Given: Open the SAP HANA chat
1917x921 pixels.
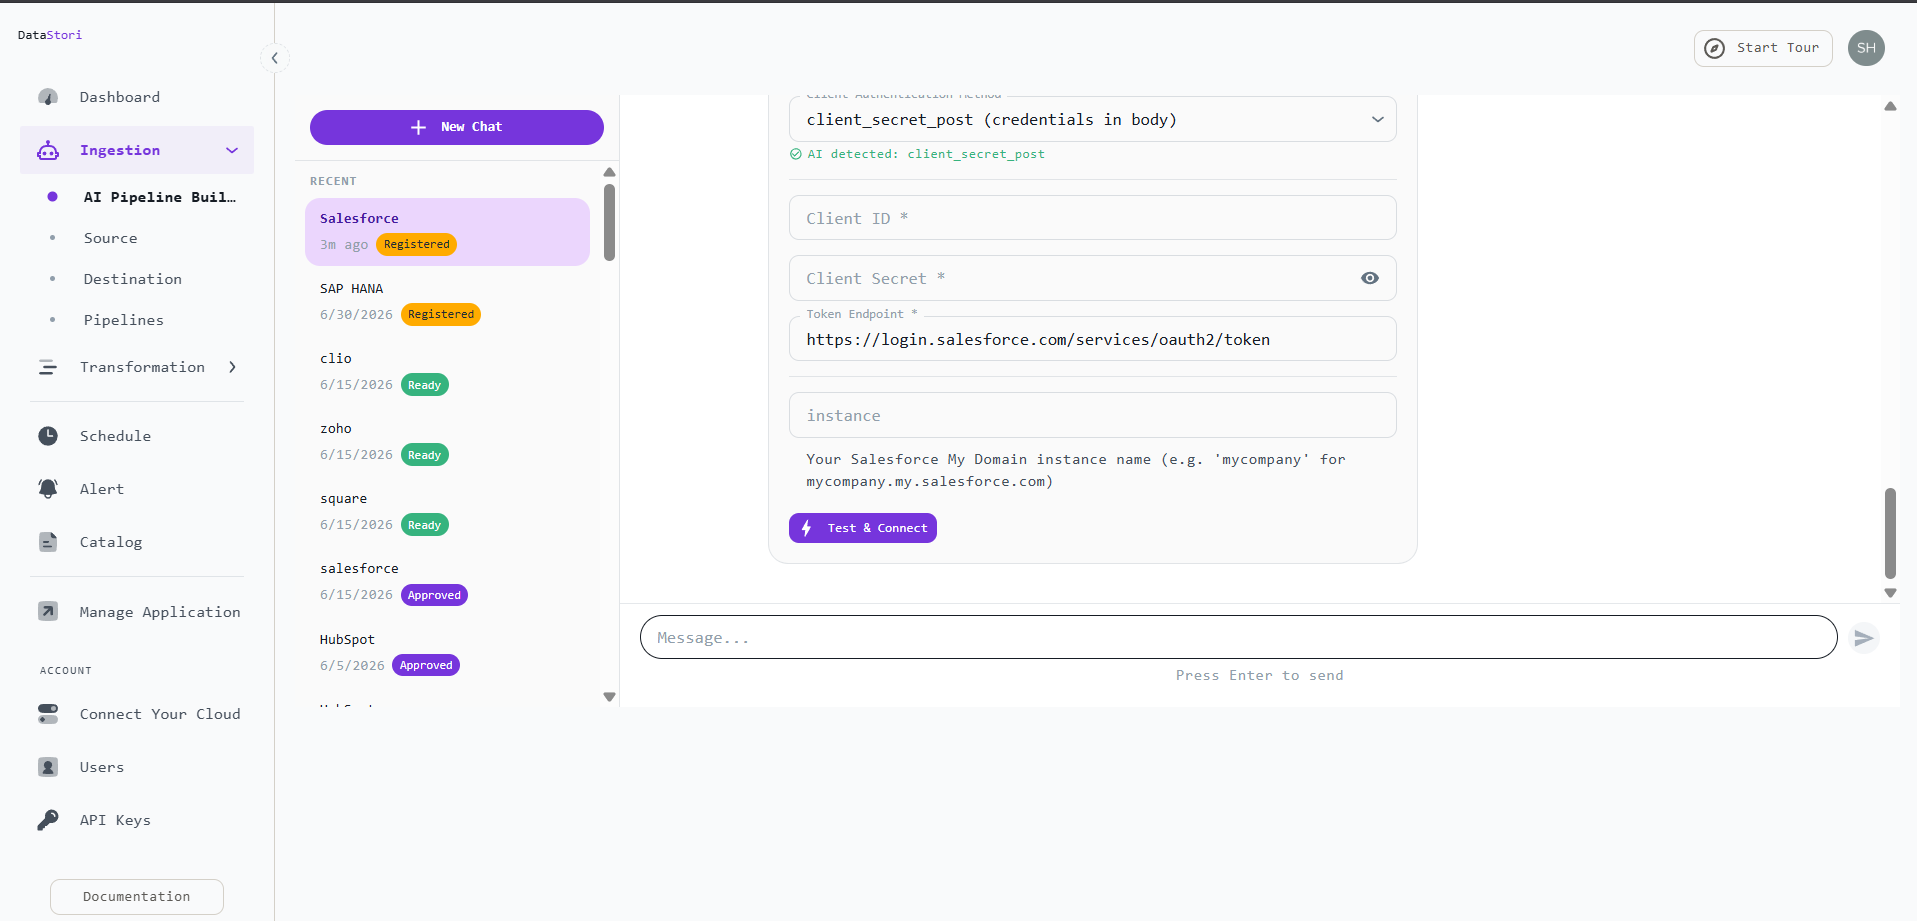Looking at the screenshot, I should tap(447, 302).
